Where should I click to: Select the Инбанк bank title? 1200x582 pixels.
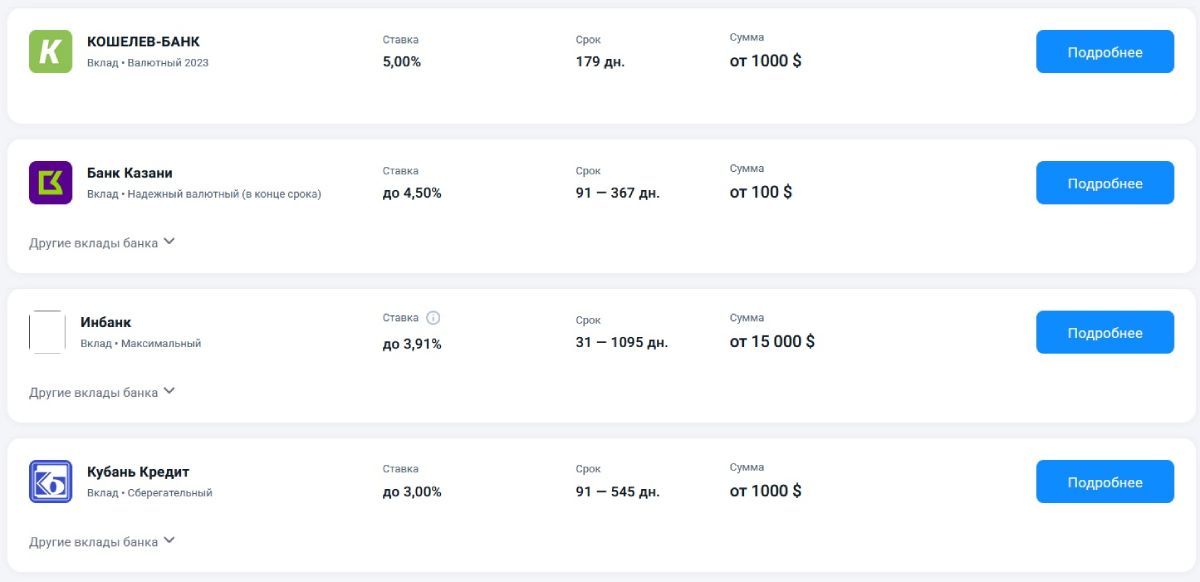tap(106, 322)
